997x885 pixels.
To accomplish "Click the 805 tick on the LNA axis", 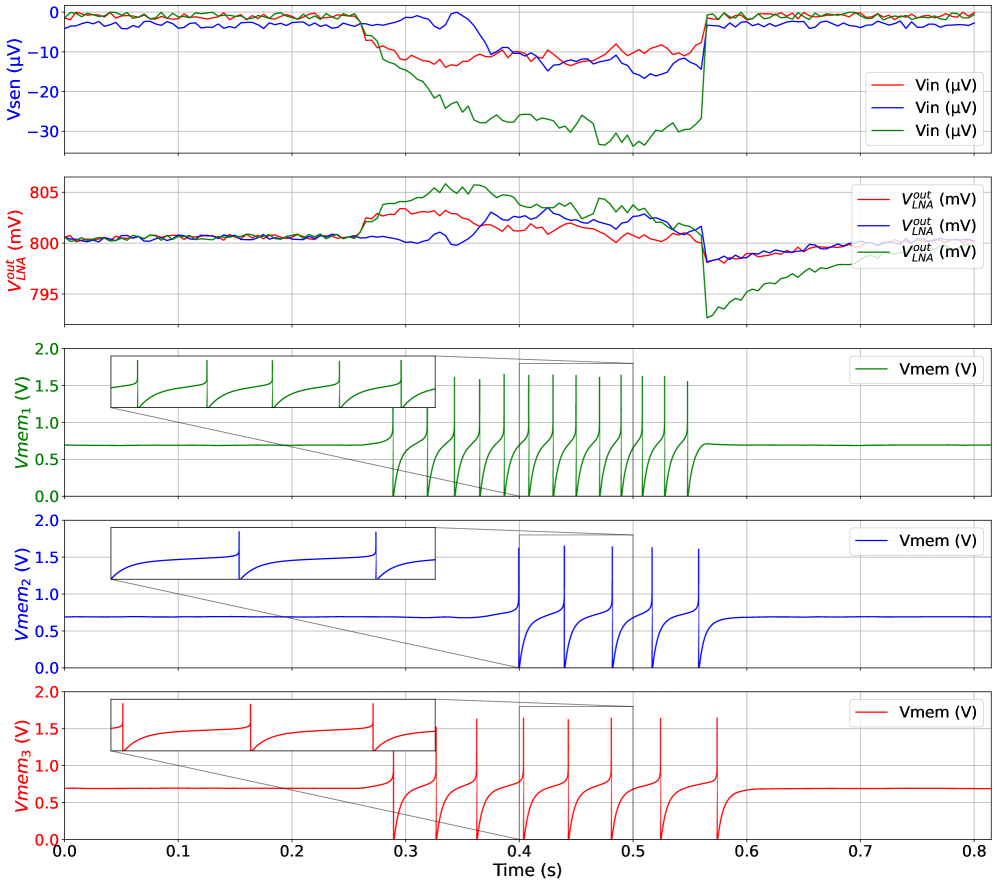I will click(x=45, y=193).
